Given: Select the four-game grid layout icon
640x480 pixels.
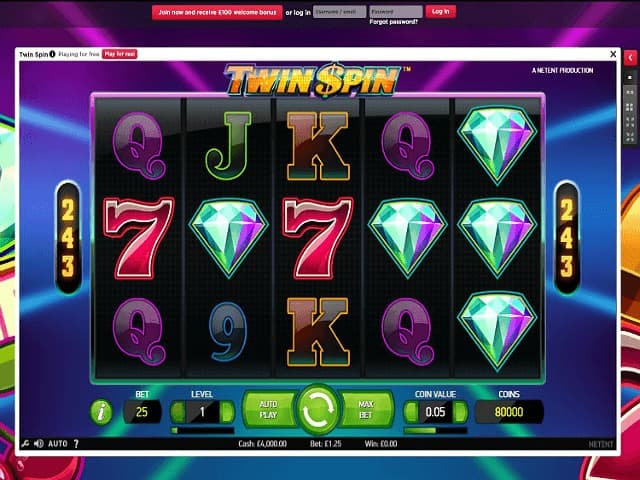Looking at the screenshot, I should pos(629,107).
